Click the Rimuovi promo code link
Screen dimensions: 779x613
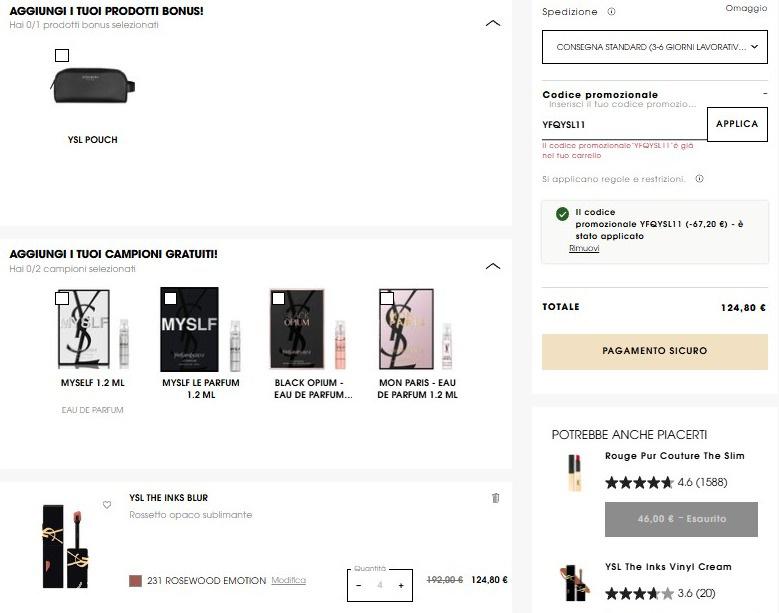(x=584, y=248)
